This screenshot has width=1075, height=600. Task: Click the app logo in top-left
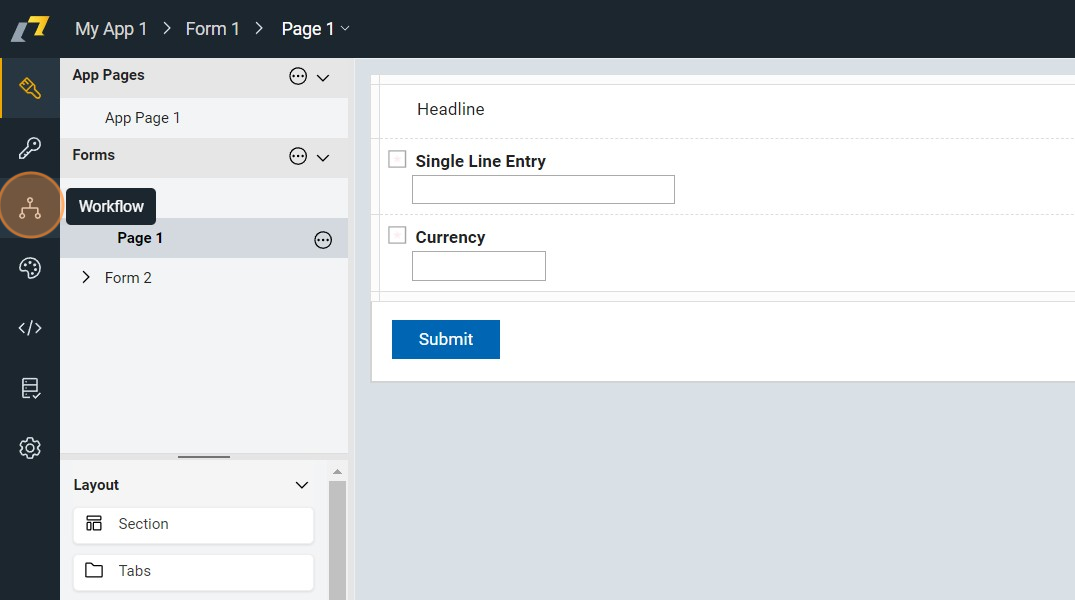coord(30,29)
